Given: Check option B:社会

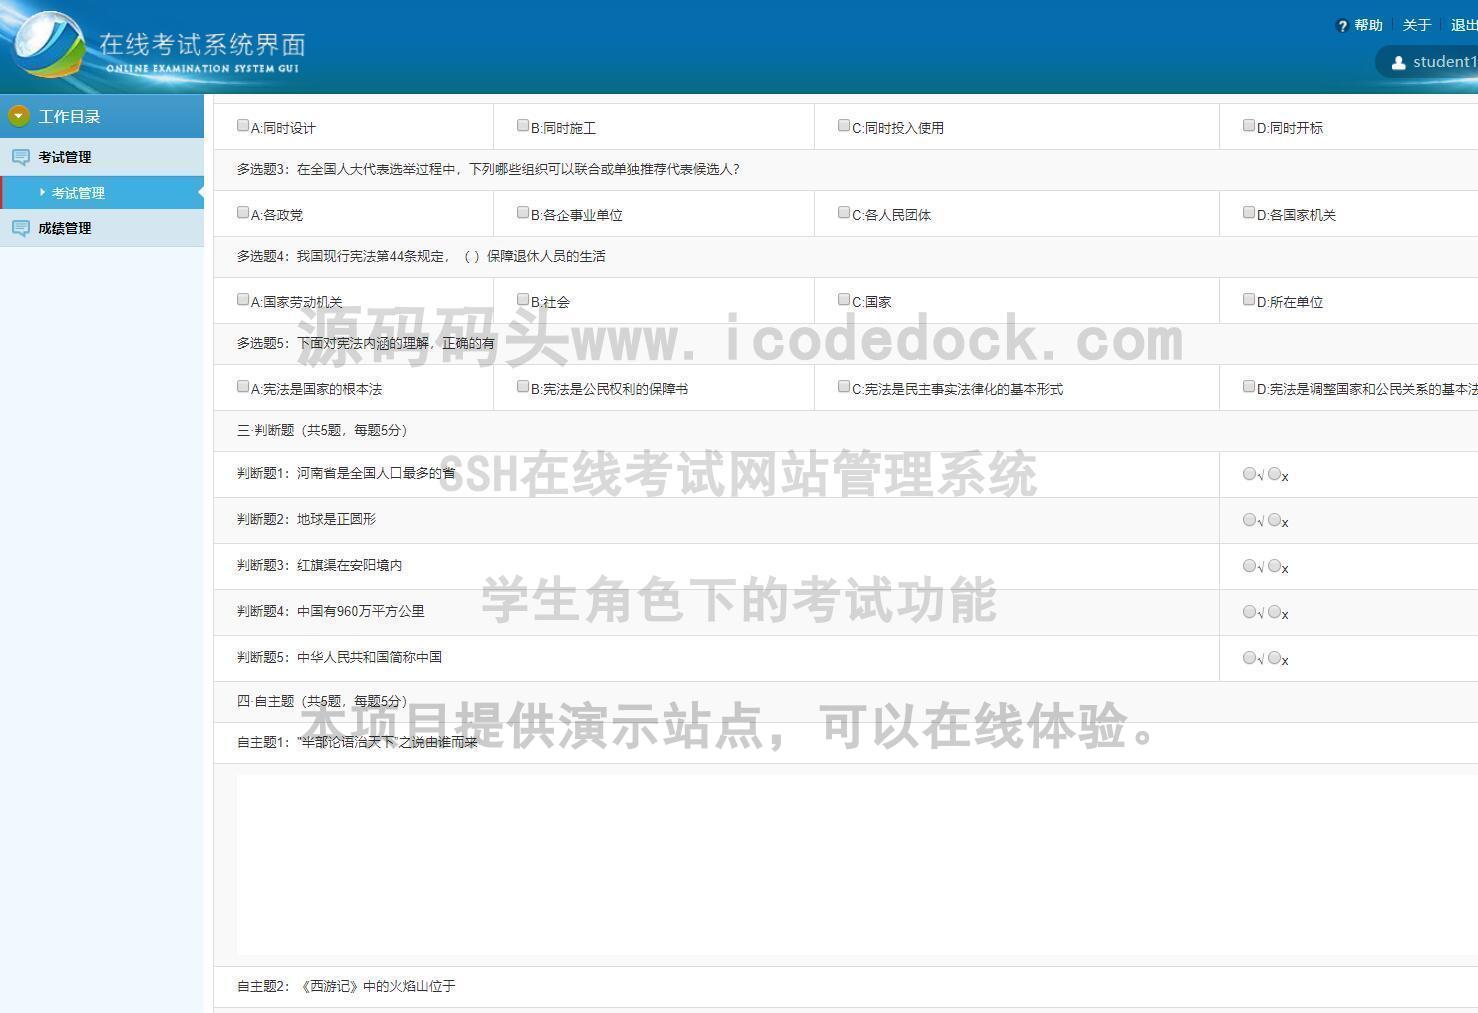Looking at the screenshot, I should [523, 299].
